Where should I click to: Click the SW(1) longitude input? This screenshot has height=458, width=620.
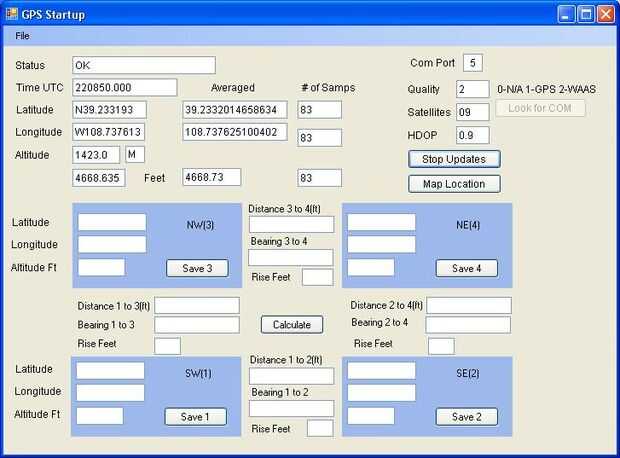[x=110, y=393]
